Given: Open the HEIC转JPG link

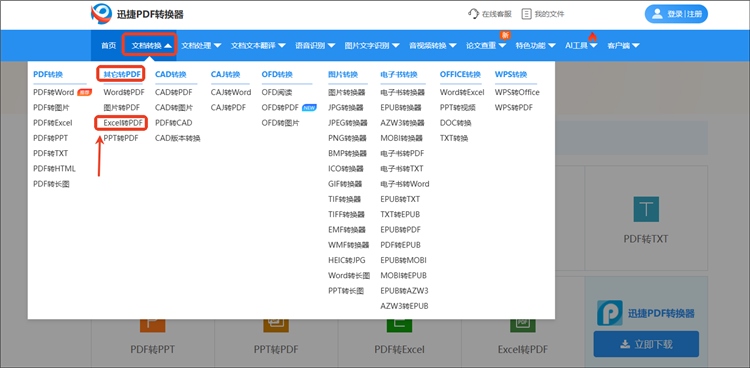Looking at the screenshot, I should click(x=346, y=260).
